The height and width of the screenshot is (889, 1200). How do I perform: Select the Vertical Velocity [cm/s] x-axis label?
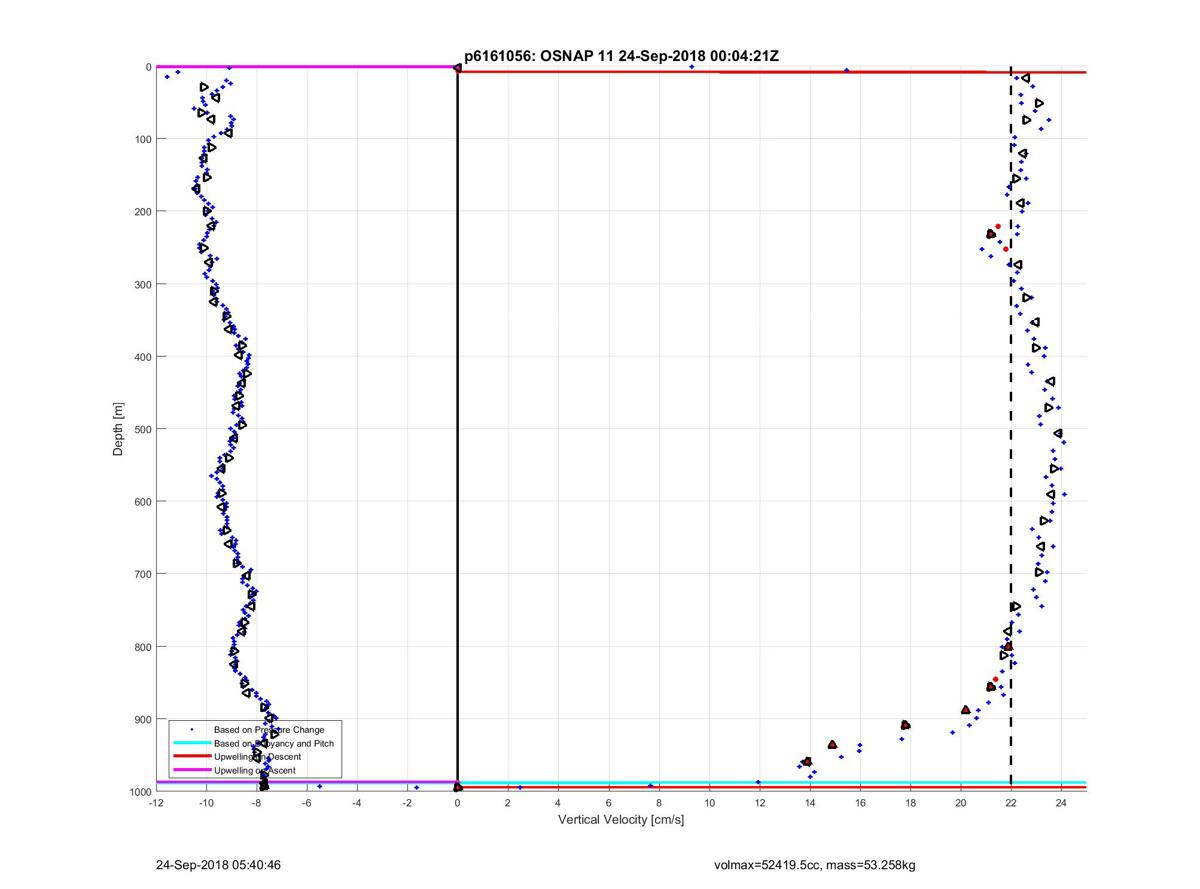[621, 820]
